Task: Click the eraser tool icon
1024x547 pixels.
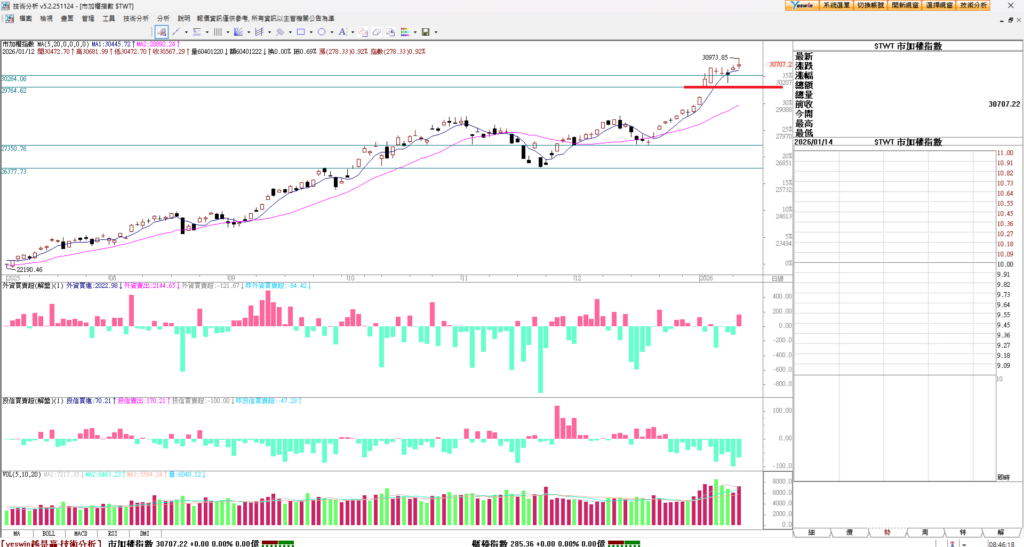Action: click(x=377, y=32)
